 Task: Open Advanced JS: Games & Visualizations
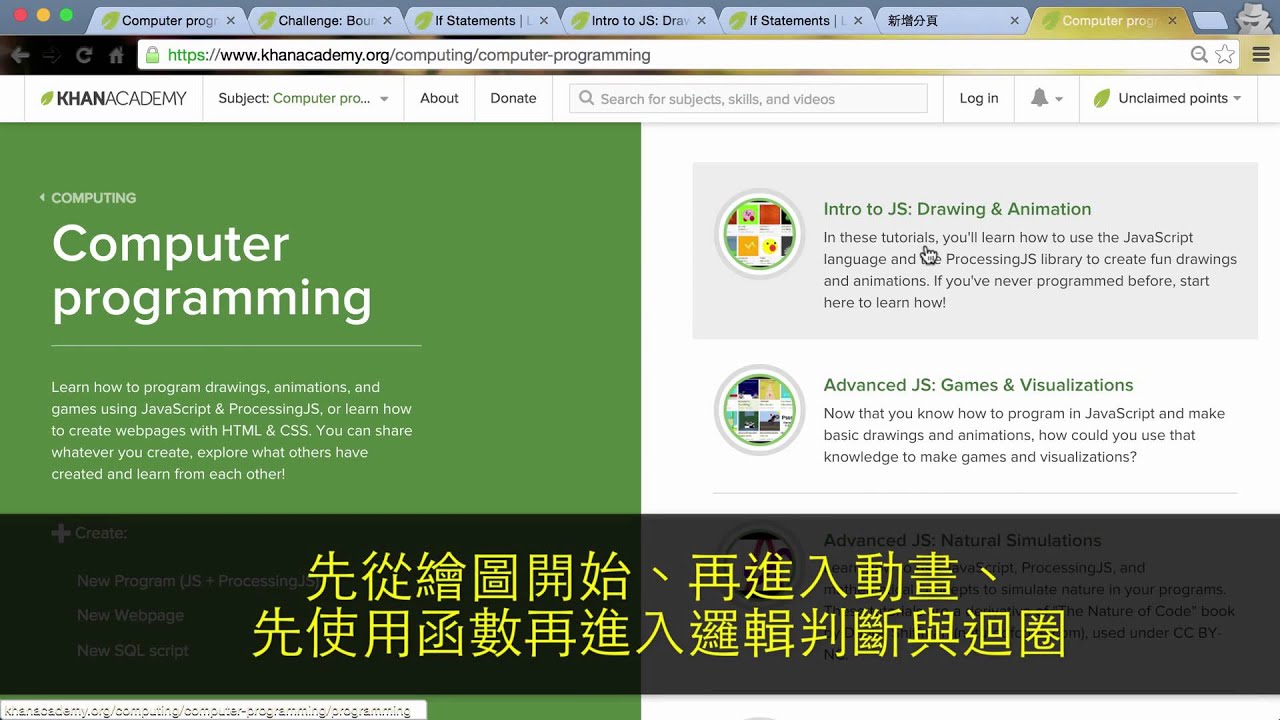[978, 385]
